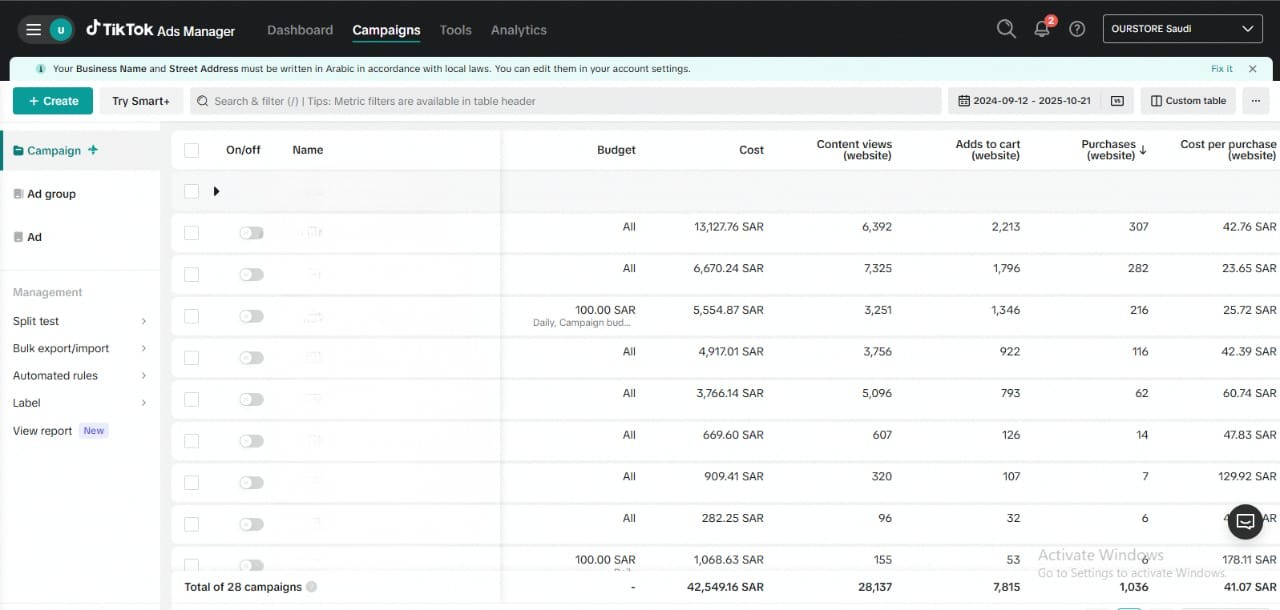This screenshot has width=1280, height=610.
Task: Toggle on the 6,670.24 SAR campaign
Action: [251, 274]
